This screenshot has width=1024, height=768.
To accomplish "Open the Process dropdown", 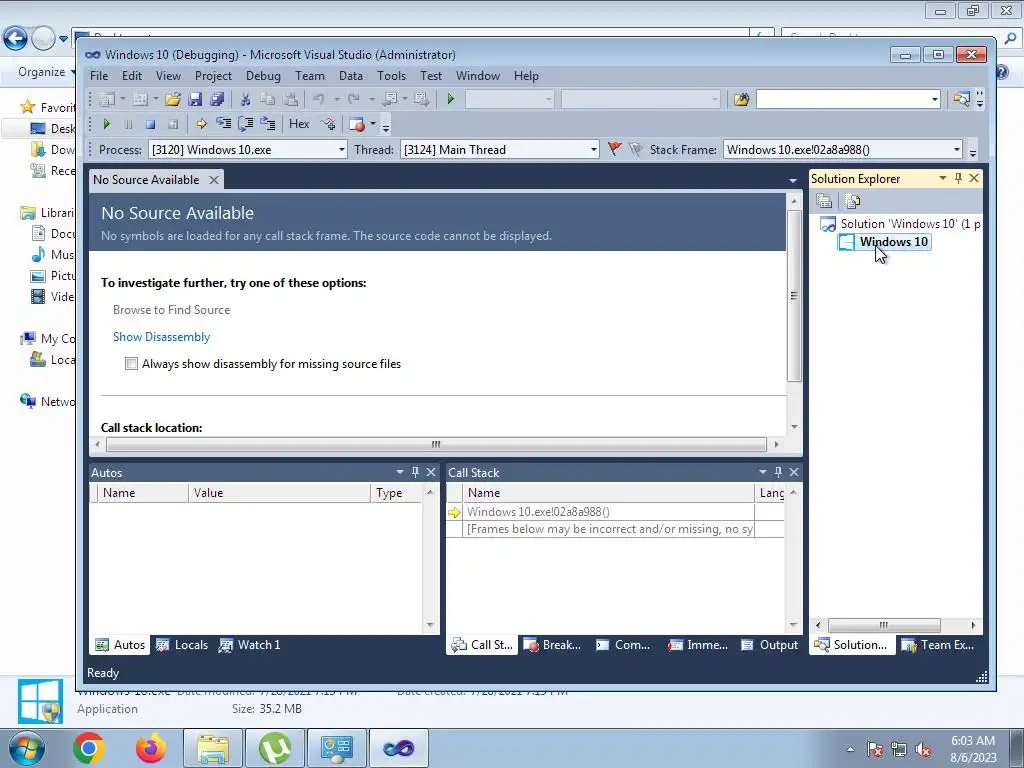I will coord(341,150).
